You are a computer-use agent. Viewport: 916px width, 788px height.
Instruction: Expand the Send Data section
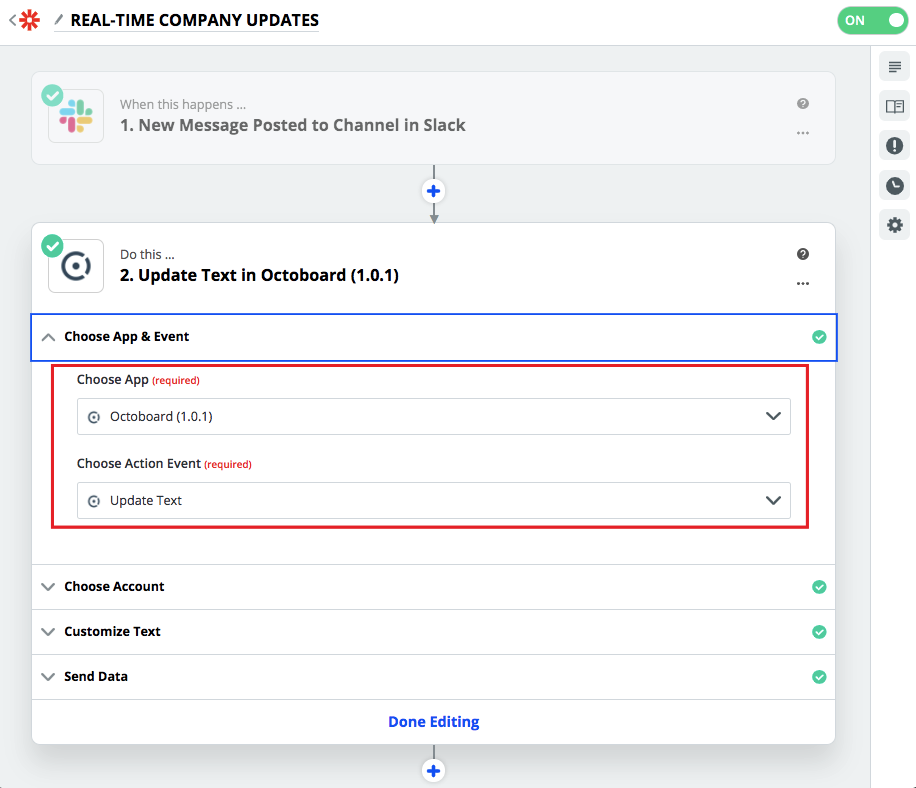(x=433, y=676)
